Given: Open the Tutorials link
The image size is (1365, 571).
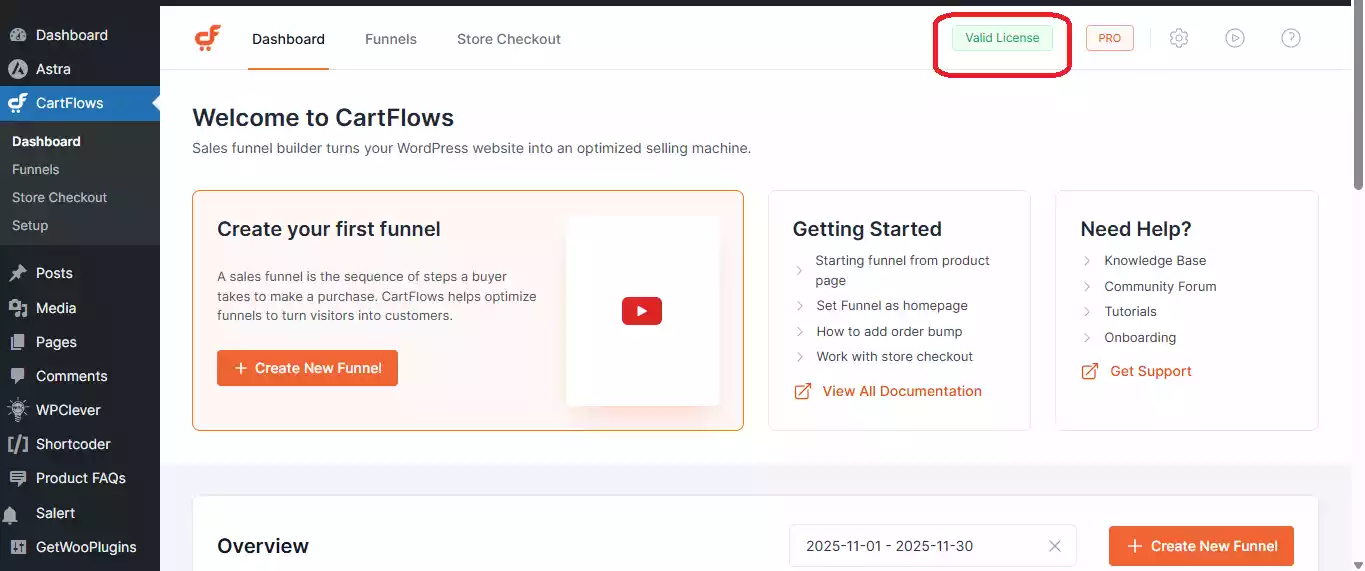Looking at the screenshot, I should pyautogui.click(x=1130, y=312).
